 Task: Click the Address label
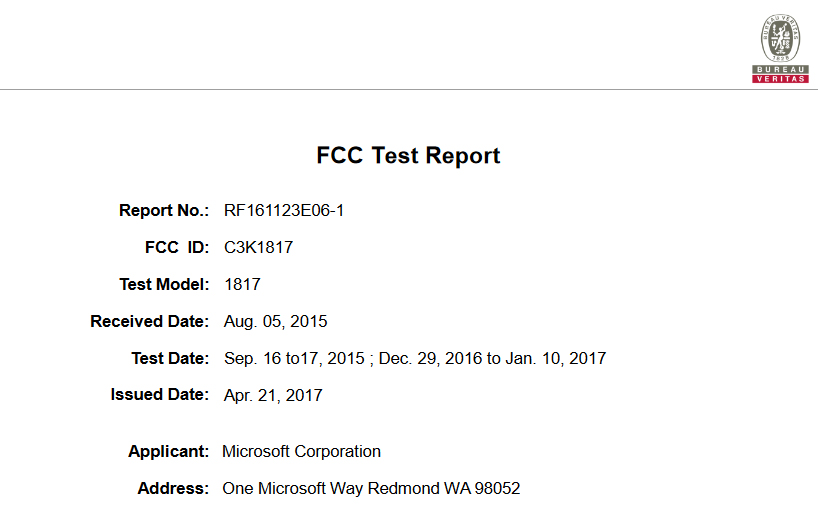tap(173, 488)
